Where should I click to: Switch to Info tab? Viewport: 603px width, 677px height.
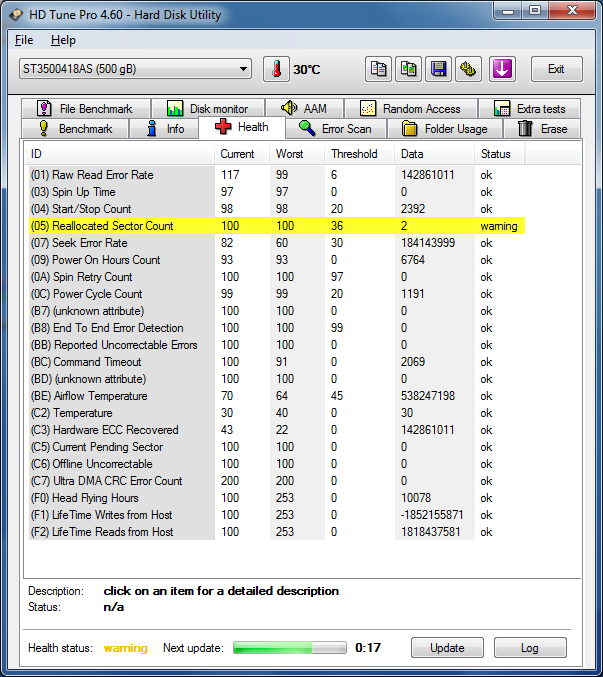point(164,129)
